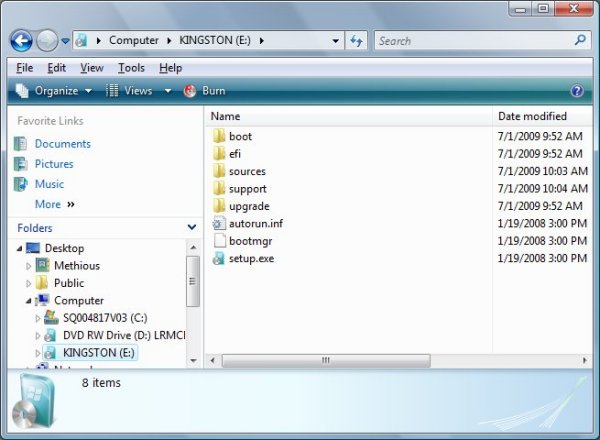Click the Windows disc icon in details pane
The width and height of the screenshot is (600, 440).
click(34, 402)
